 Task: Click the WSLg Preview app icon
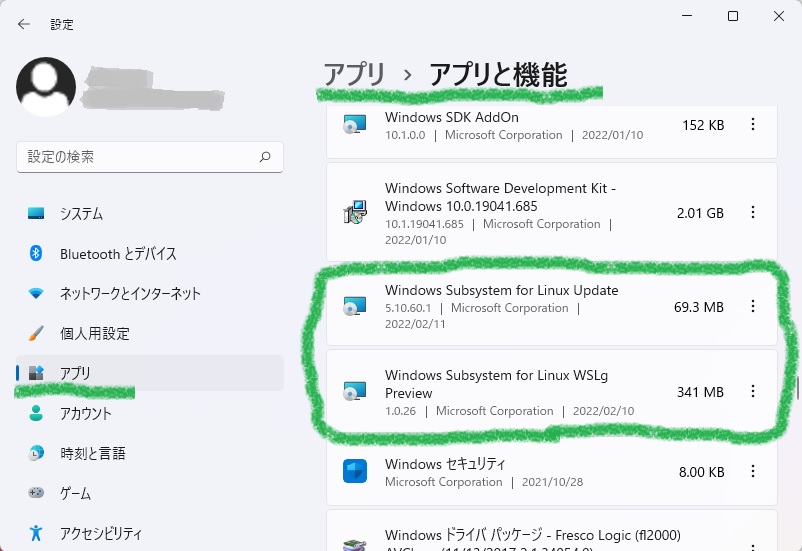pos(355,392)
